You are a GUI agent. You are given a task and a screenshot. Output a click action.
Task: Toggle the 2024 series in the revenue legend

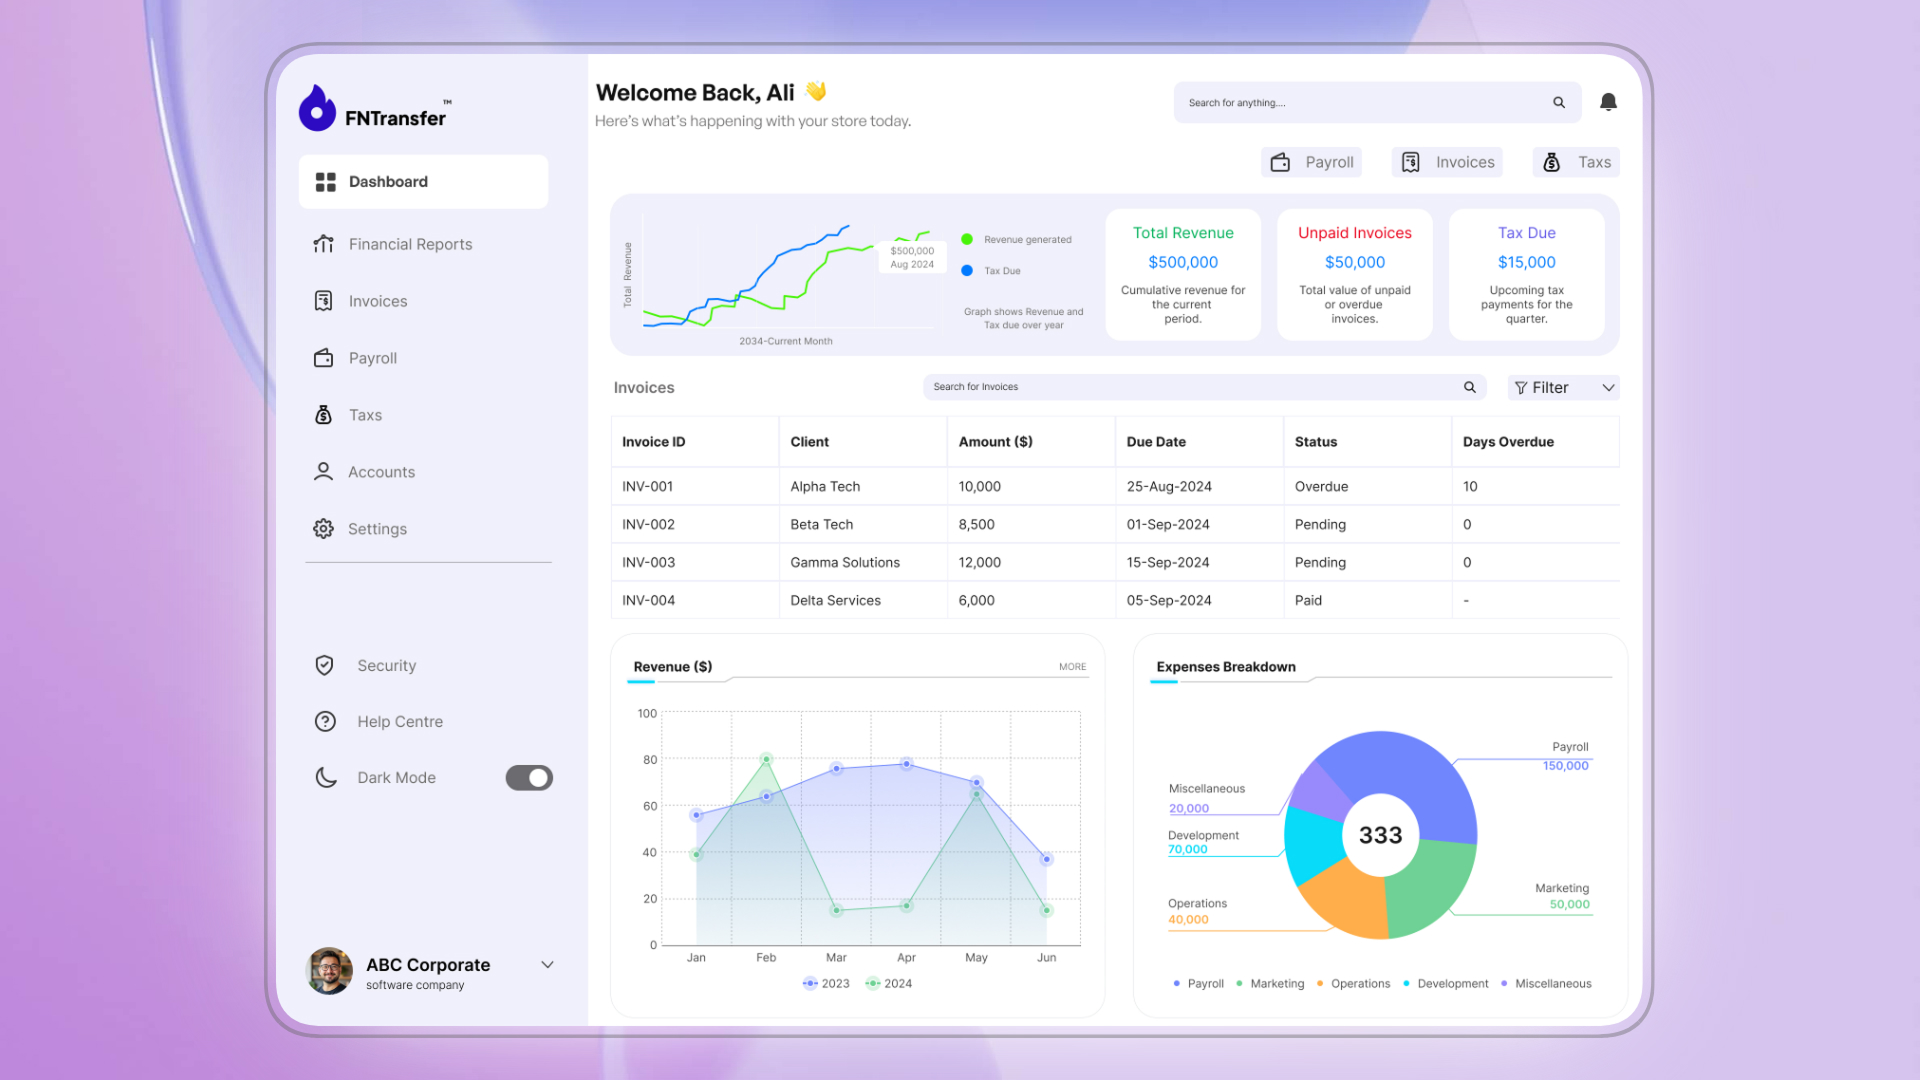(x=889, y=984)
